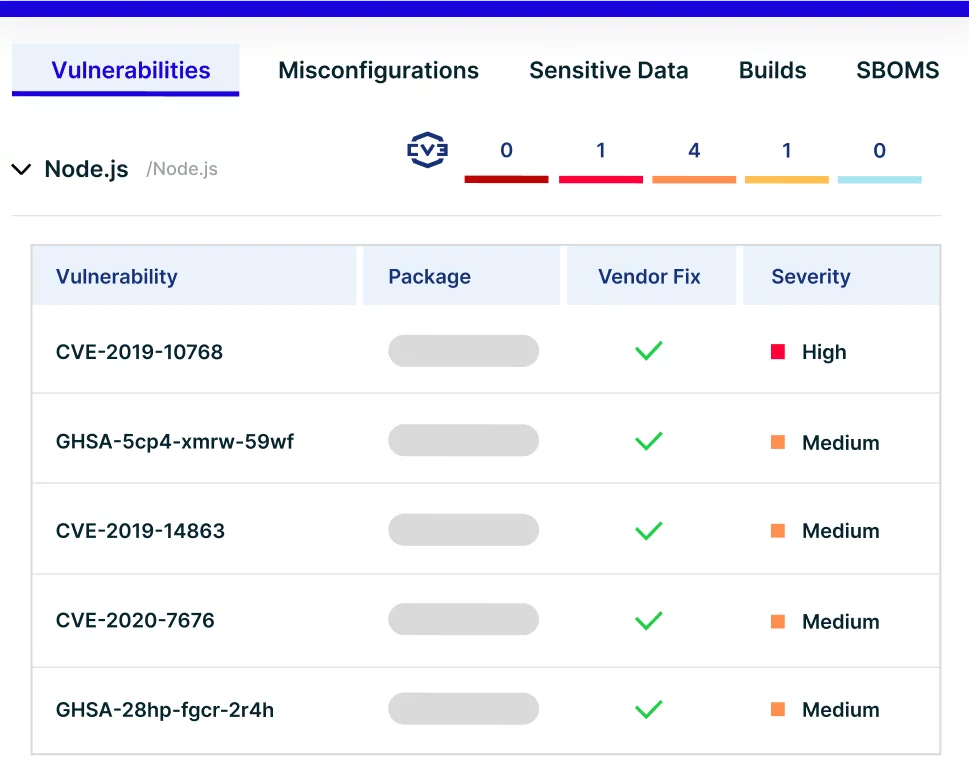The width and height of the screenshot is (969, 779).
Task: Click red High severity square
Action: (x=778, y=352)
